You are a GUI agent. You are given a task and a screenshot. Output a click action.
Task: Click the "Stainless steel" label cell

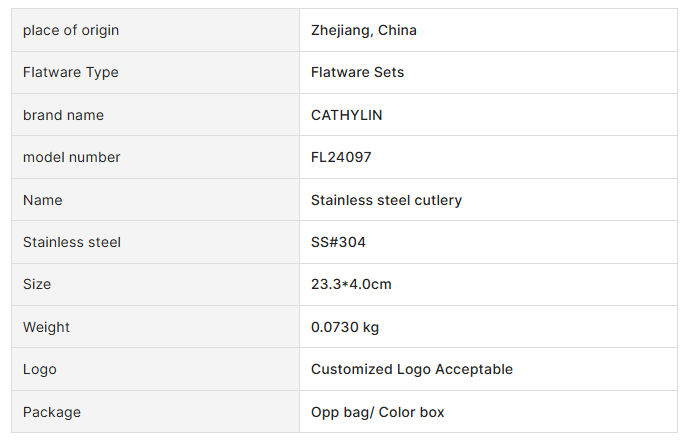[x=72, y=242]
